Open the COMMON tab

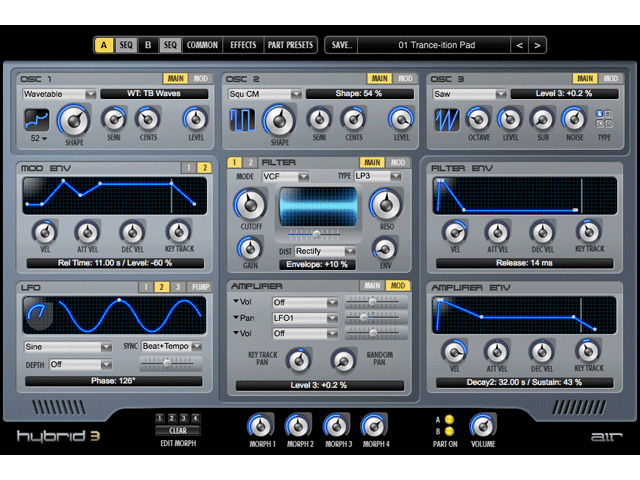(x=202, y=45)
